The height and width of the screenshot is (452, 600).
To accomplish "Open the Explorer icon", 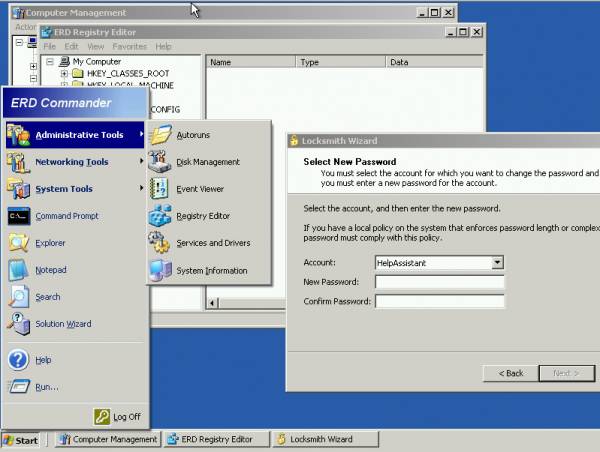I will coord(18,243).
